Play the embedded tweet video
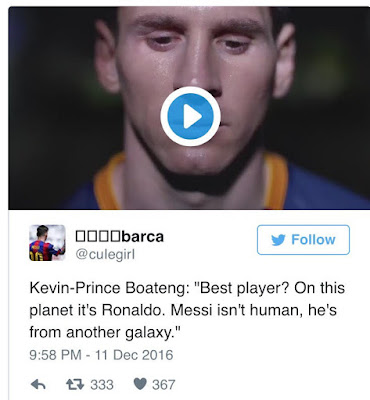This screenshot has height=400, width=370. point(190,116)
